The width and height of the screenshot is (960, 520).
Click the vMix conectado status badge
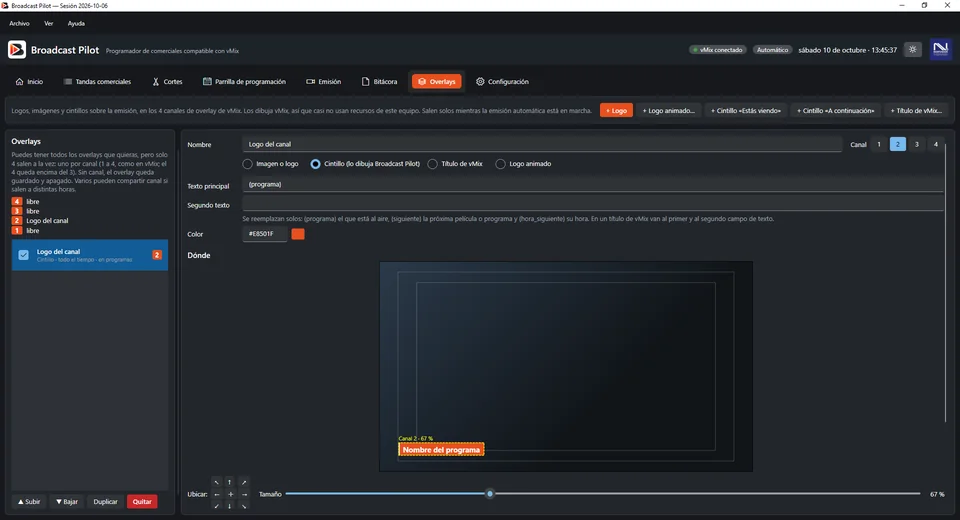[718, 50]
